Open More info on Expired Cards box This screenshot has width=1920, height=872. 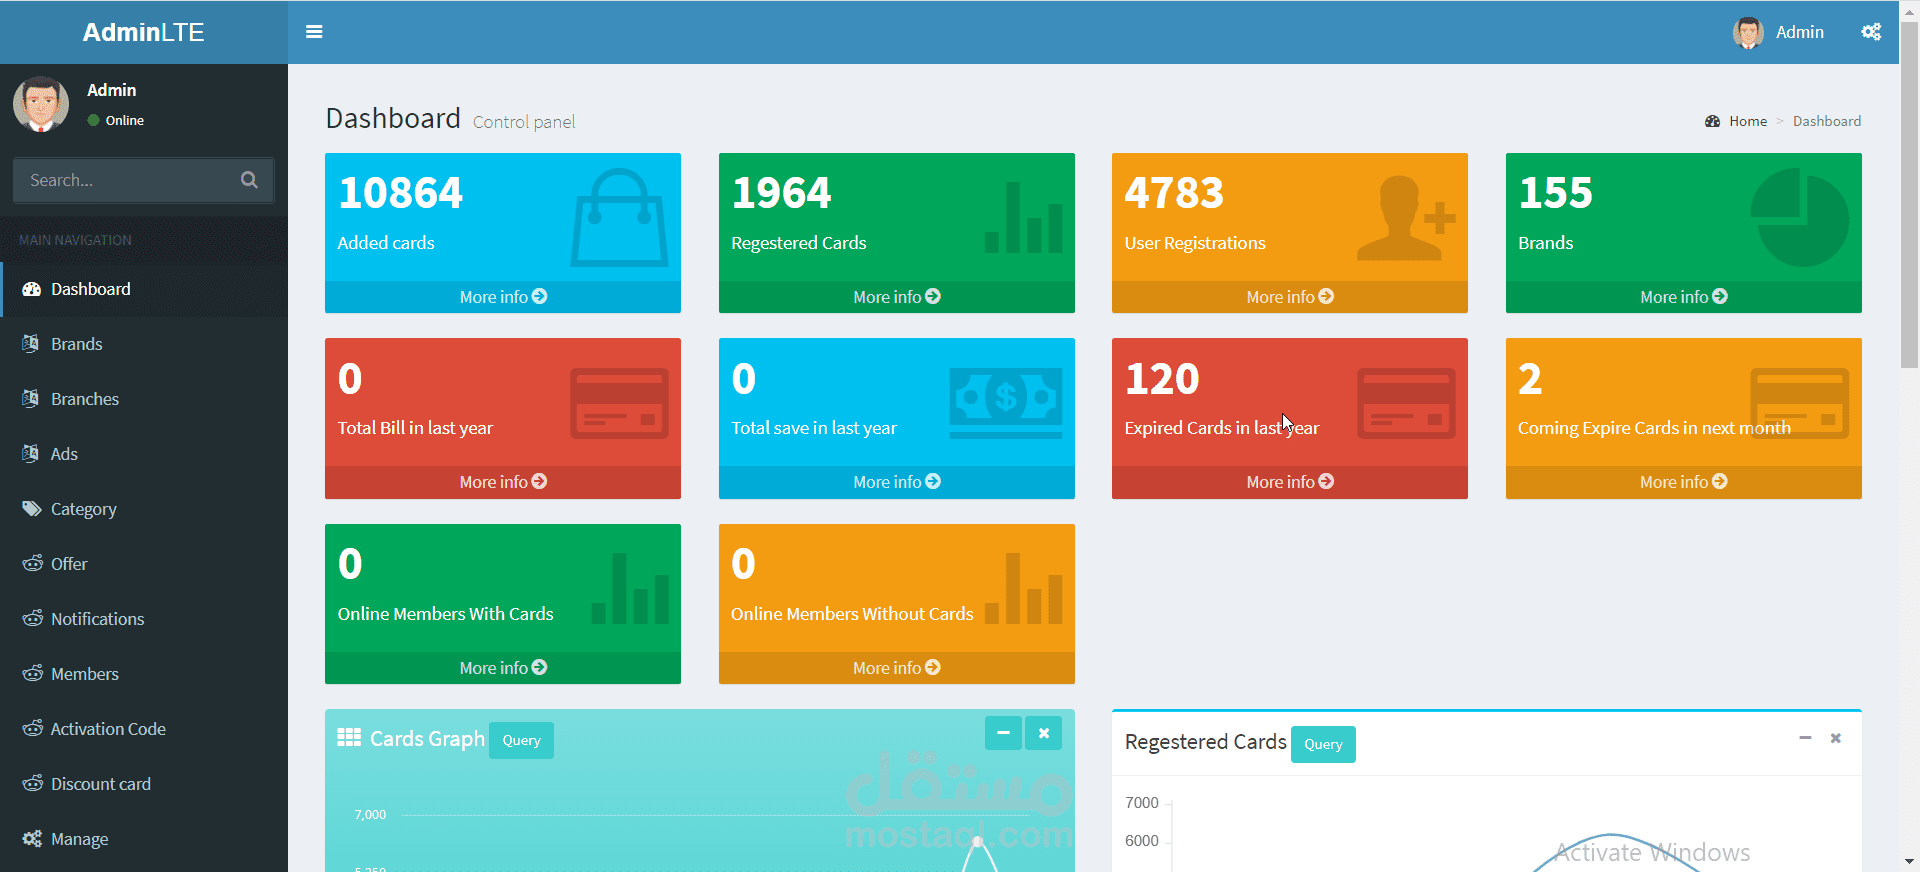(1290, 482)
